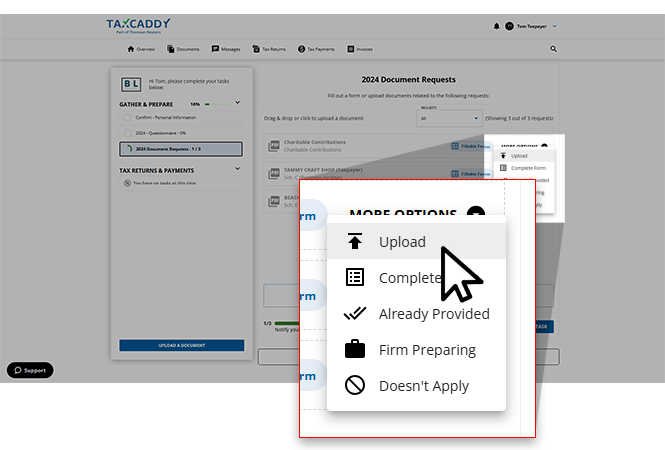
Task: Click the Gather & Prepare progress bar
Action: pyautogui.click(x=218, y=104)
